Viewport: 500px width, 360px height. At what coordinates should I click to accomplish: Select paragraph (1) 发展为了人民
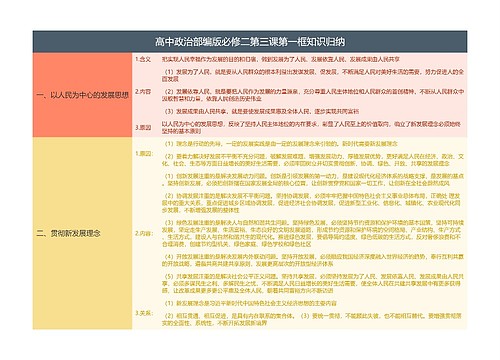[x=313, y=75]
